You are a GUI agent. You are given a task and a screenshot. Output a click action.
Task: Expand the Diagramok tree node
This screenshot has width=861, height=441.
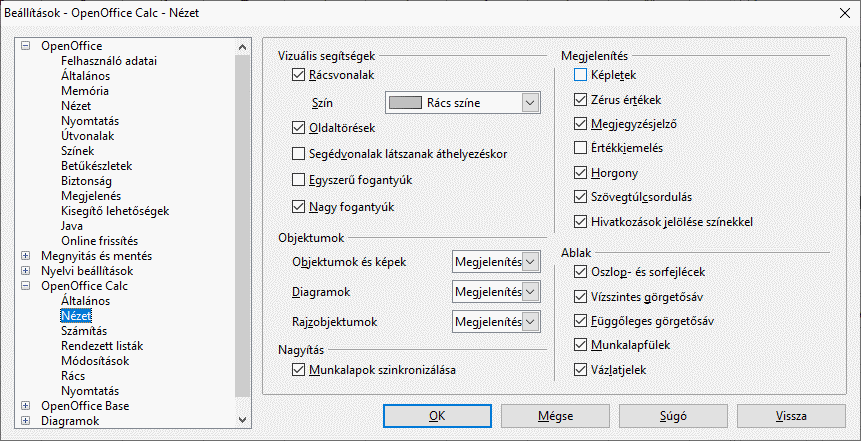coord(25,421)
